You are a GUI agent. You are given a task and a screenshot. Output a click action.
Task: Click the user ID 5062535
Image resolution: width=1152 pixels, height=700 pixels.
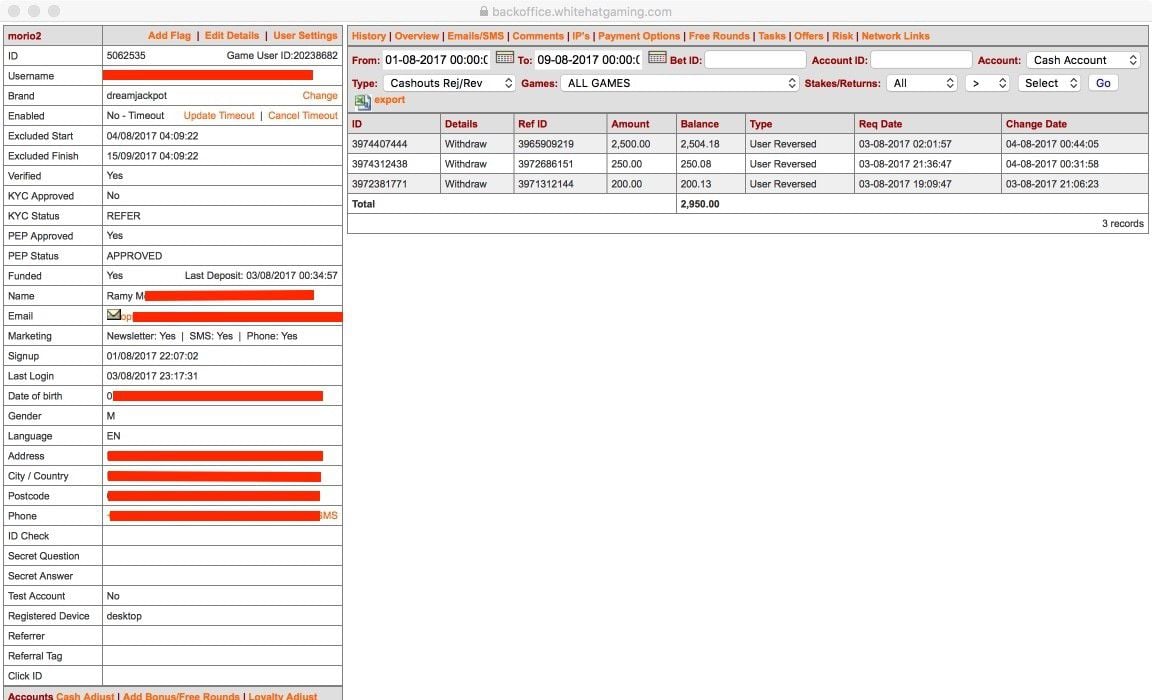[126, 55]
